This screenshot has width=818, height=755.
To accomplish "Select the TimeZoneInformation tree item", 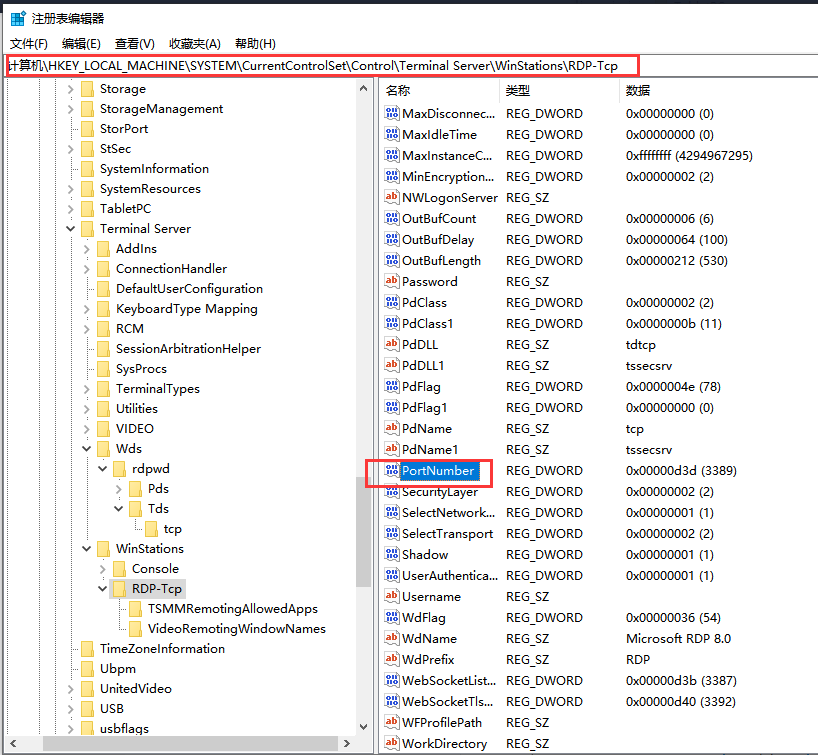I will tap(162, 649).
